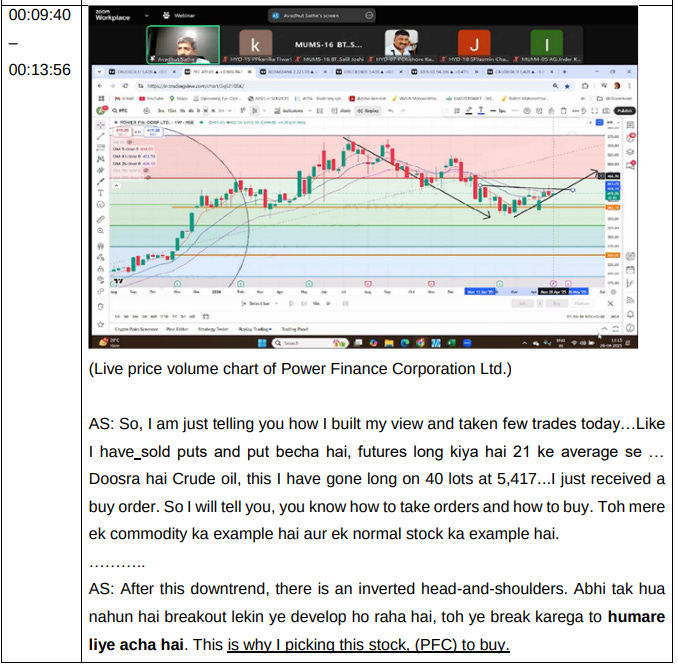678x667 pixels.
Task: Open the Strategy Tester tab
Action: [213, 329]
